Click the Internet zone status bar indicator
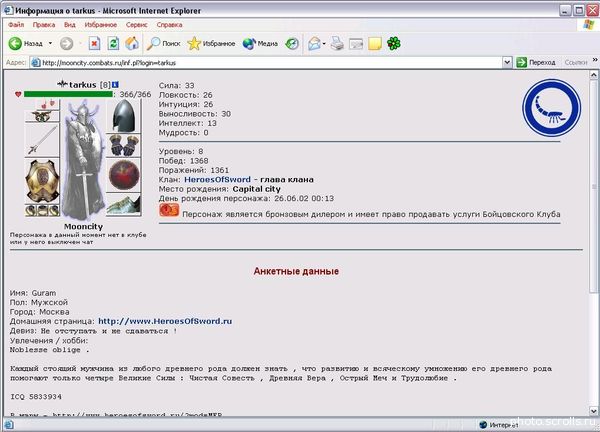The height and width of the screenshot is (432, 600). [x=497, y=425]
